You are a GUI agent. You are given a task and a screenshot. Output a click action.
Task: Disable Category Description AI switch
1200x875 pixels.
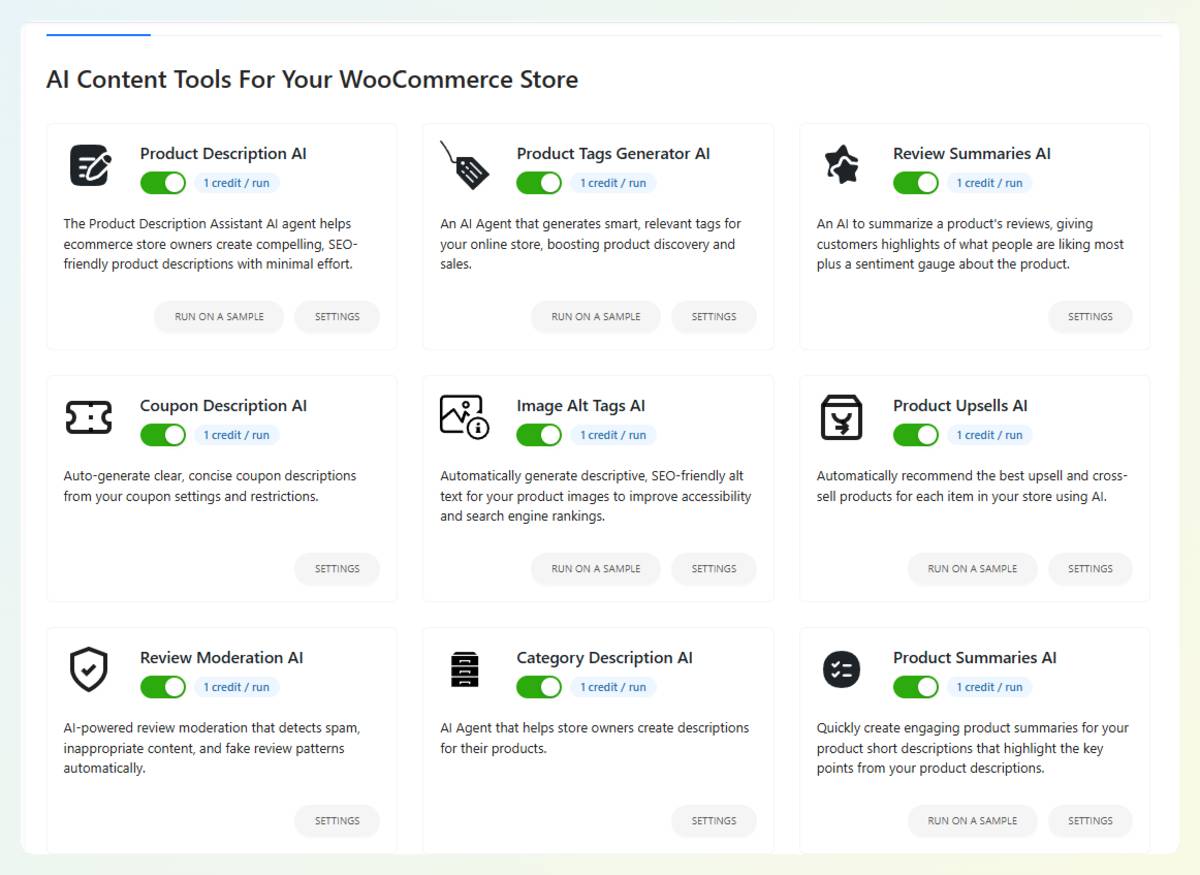point(539,687)
